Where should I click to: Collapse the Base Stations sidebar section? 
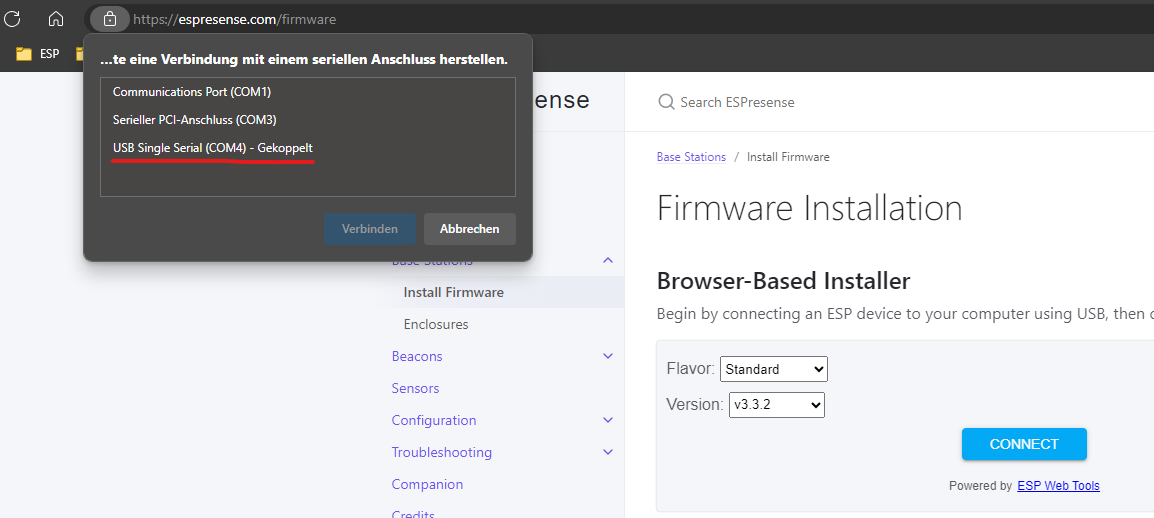click(x=608, y=260)
